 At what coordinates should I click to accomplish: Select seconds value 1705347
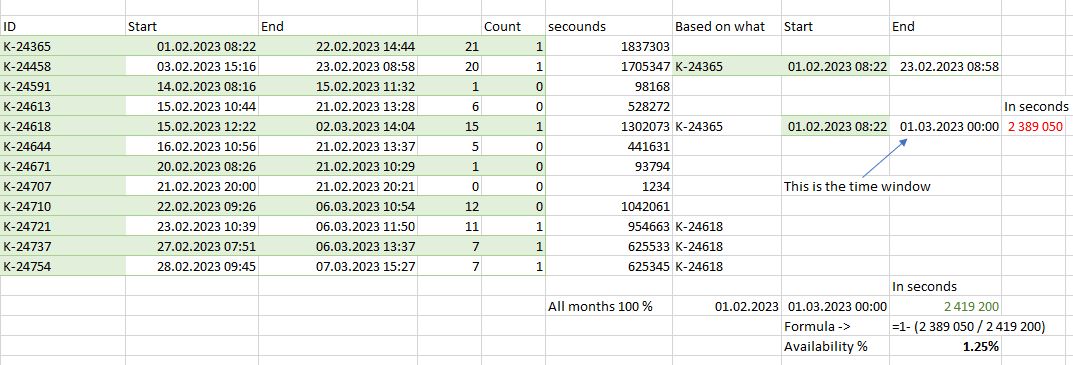pyautogui.click(x=608, y=66)
